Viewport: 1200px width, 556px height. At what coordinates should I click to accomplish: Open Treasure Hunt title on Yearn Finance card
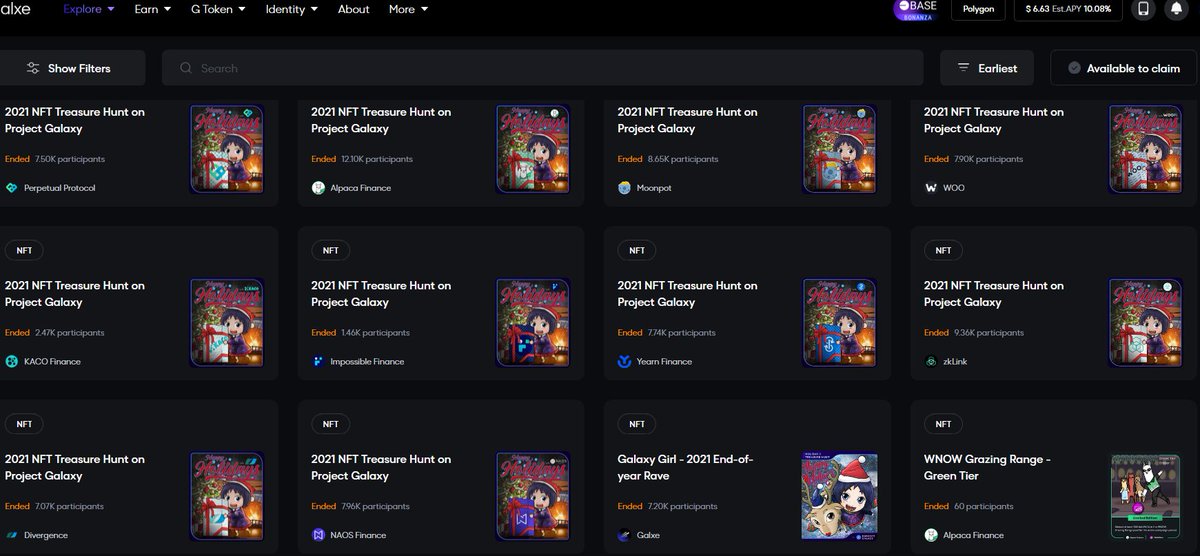687,293
